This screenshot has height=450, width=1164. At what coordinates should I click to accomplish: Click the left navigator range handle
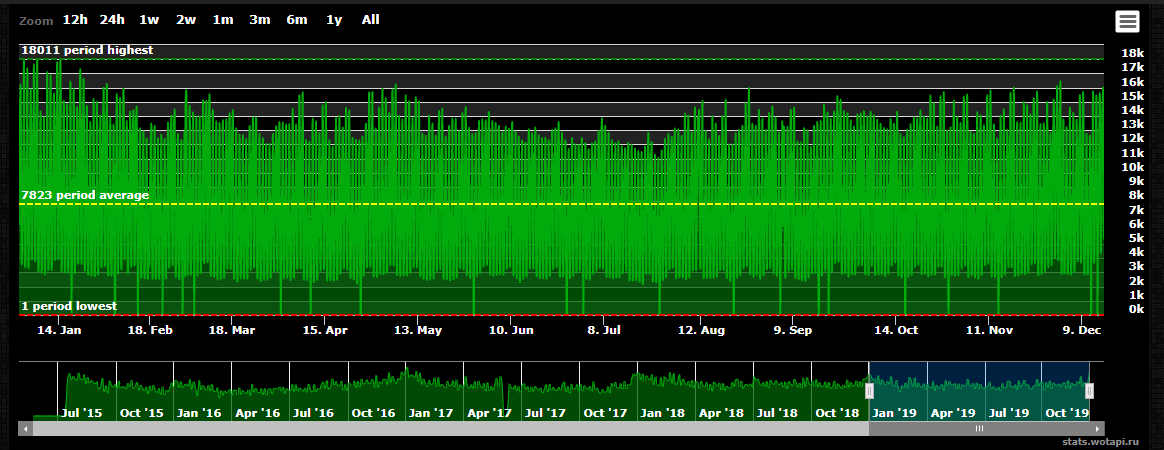tap(869, 391)
